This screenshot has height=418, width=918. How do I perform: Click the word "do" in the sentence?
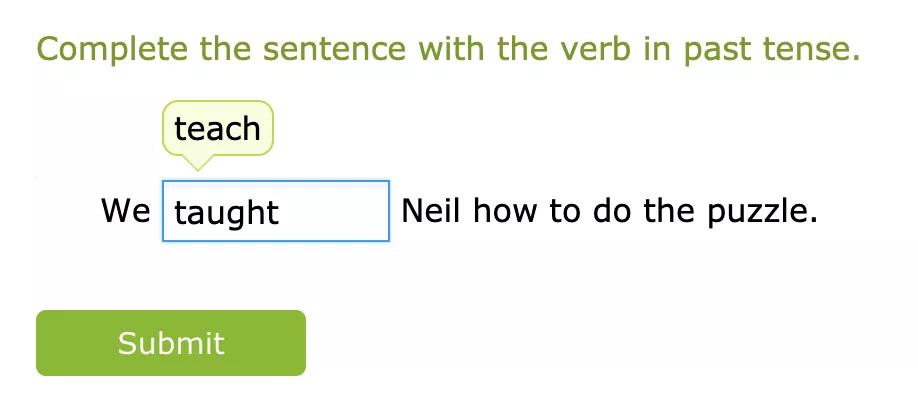click(612, 211)
